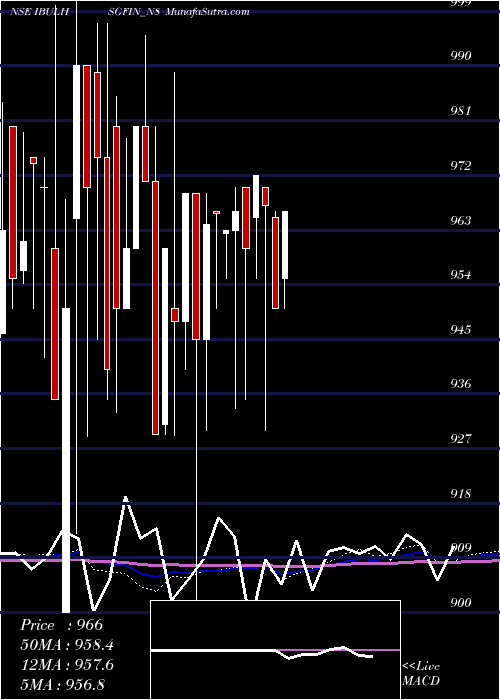Screen dimensions: 500x700
Task: Click the <<Live MACD label
Action: point(421,673)
